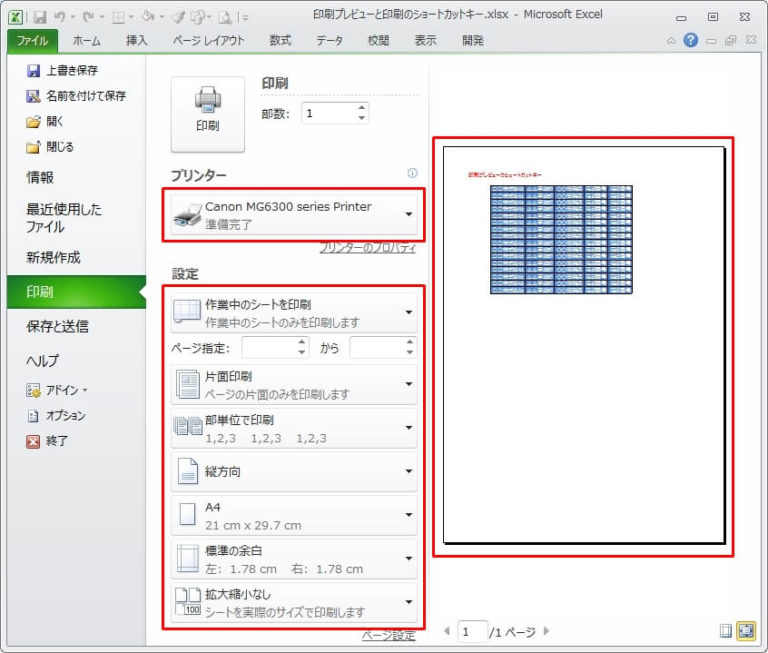Minimize the ribbon with the caret icon
The height and width of the screenshot is (653, 768).
(x=671, y=41)
